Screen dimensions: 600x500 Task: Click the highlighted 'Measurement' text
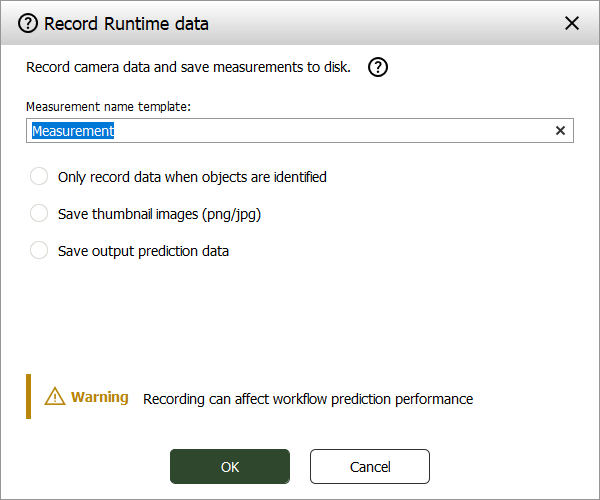pyautogui.click(x=73, y=131)
